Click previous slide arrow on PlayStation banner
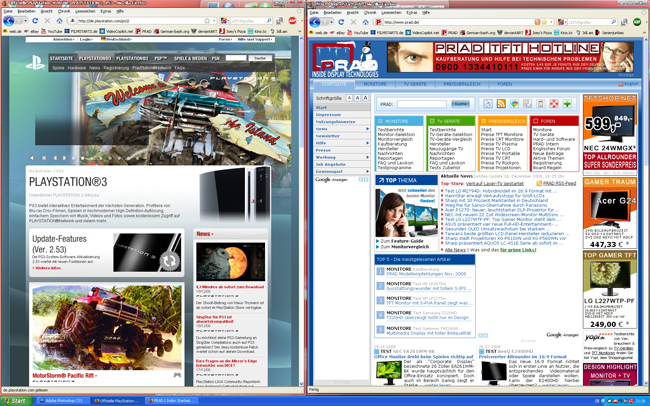650x406 pixels. [x=32, y=158]
